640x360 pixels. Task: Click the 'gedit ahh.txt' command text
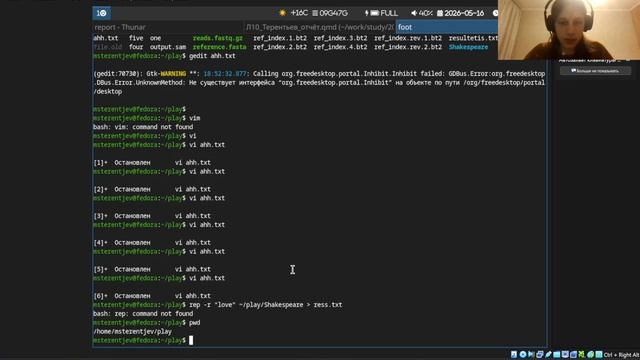pos(212,56)
